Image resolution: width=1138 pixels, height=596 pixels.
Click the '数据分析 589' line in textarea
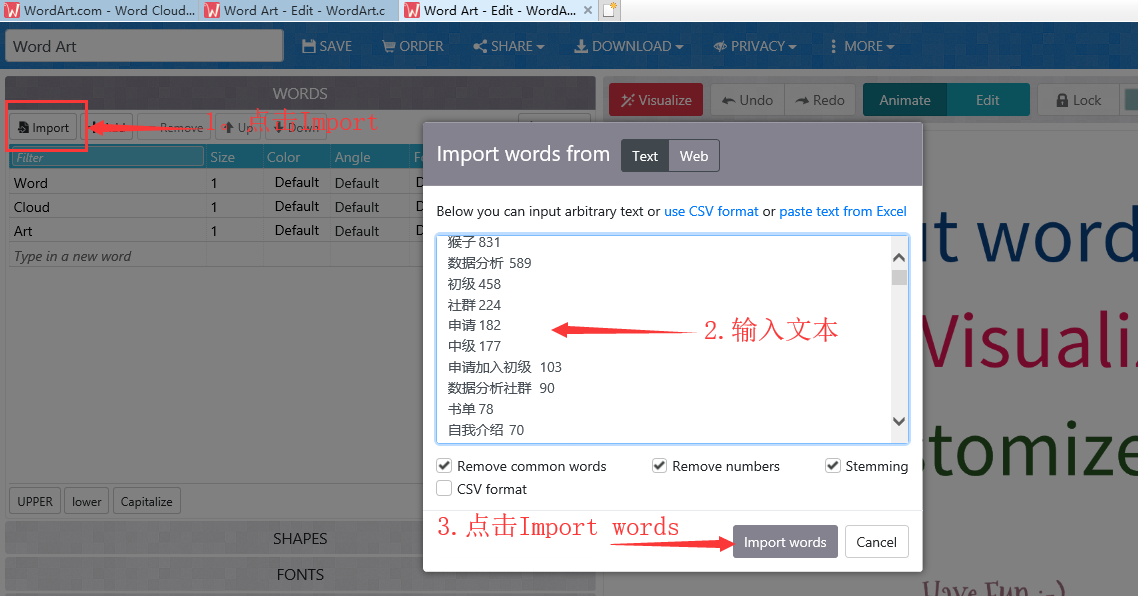pos(489,263)
